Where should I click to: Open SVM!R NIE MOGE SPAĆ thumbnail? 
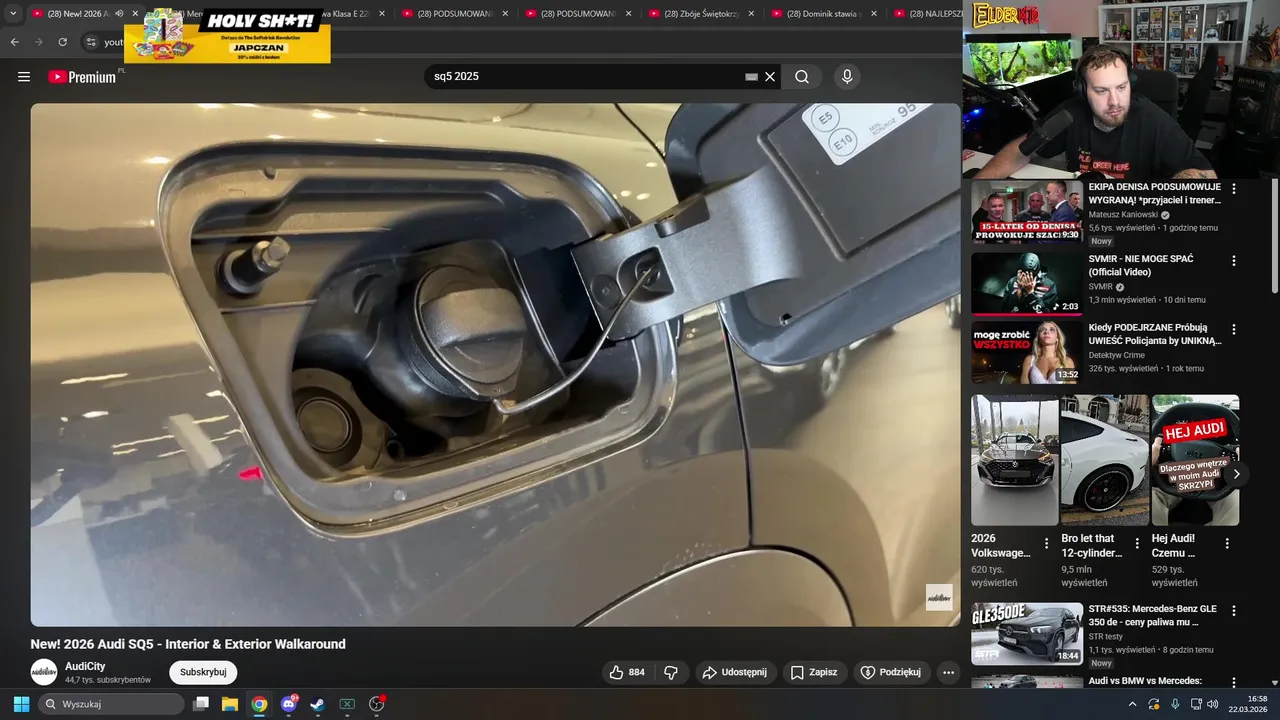point(1027,283)
